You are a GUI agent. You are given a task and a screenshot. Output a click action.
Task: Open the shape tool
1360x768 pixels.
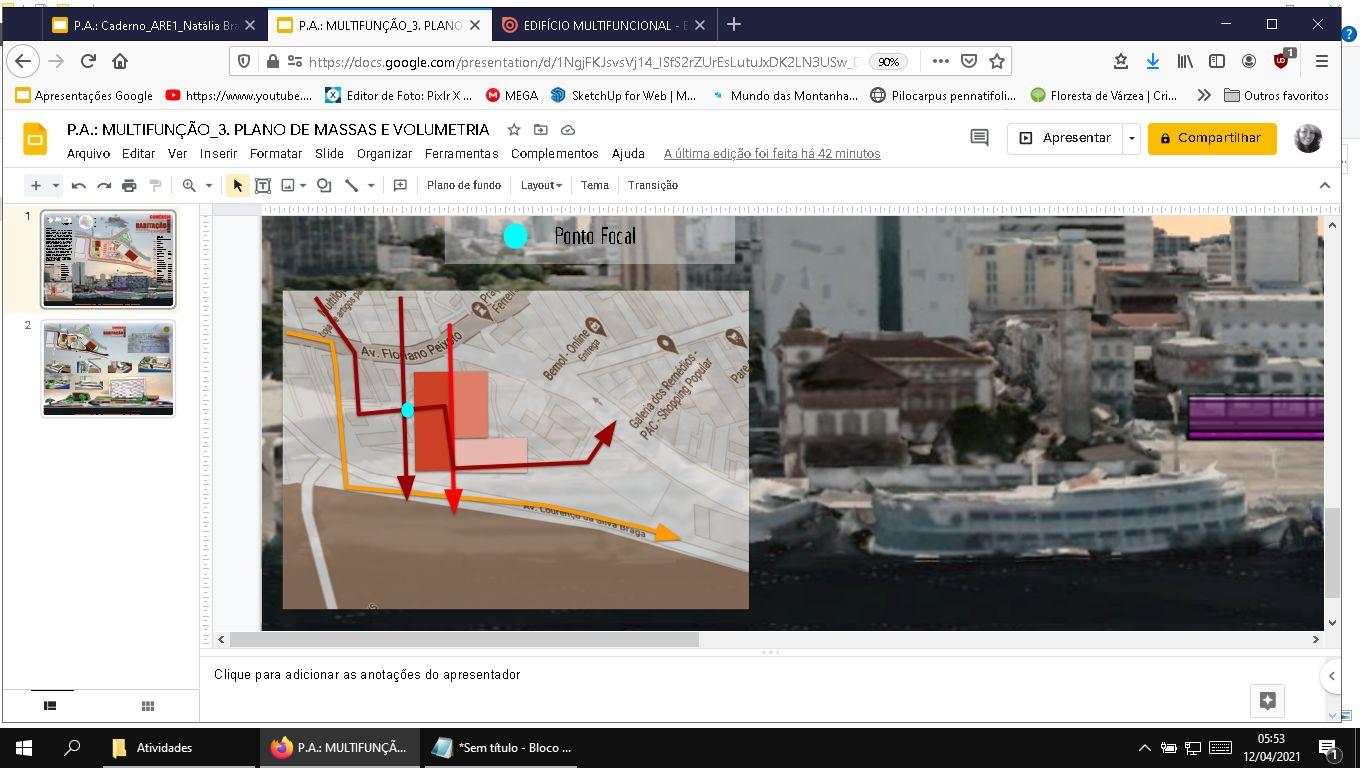pos(324,185)
